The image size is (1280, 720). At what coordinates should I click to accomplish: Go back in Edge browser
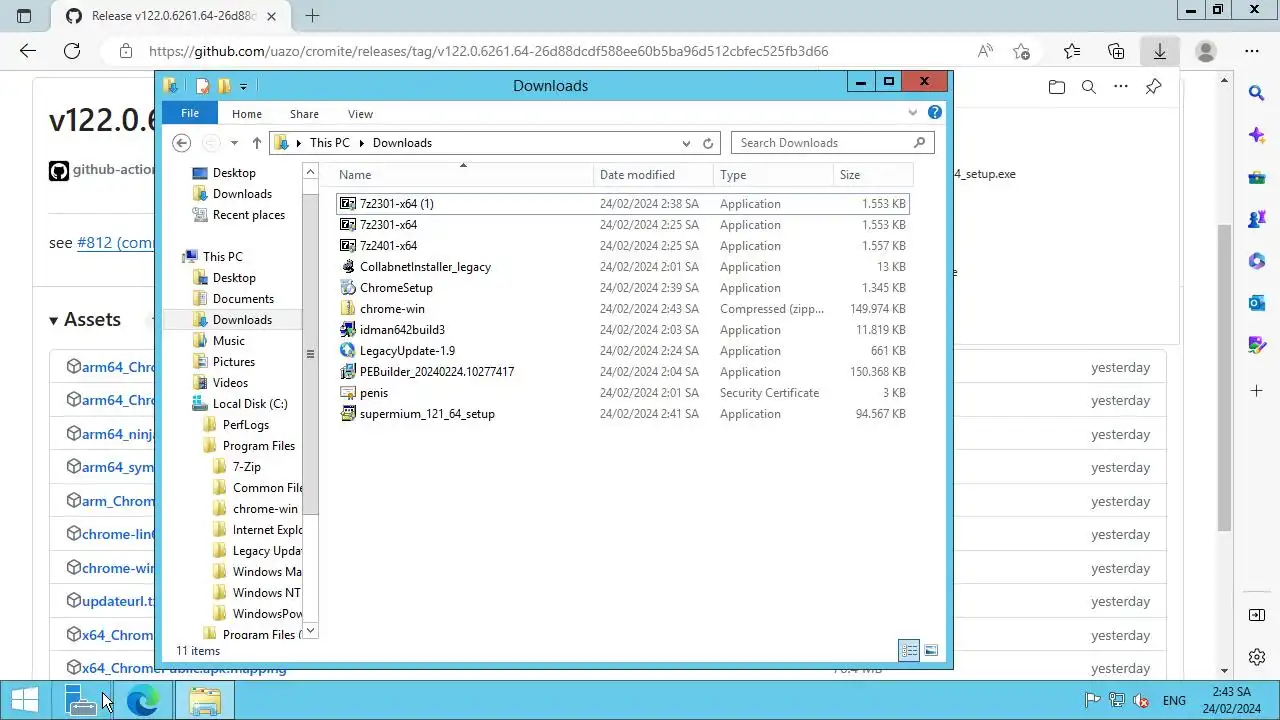pos(28,51)
